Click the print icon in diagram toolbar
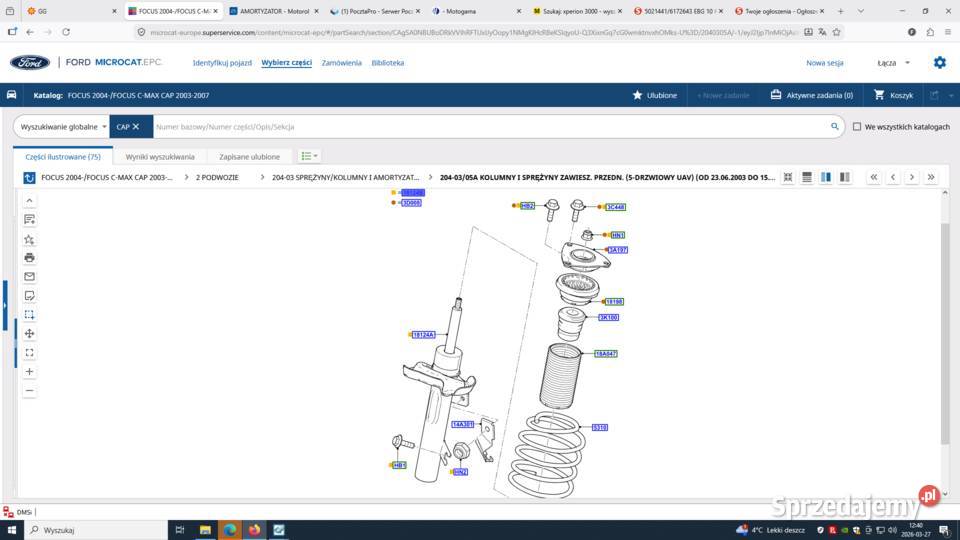 point(29,257)
